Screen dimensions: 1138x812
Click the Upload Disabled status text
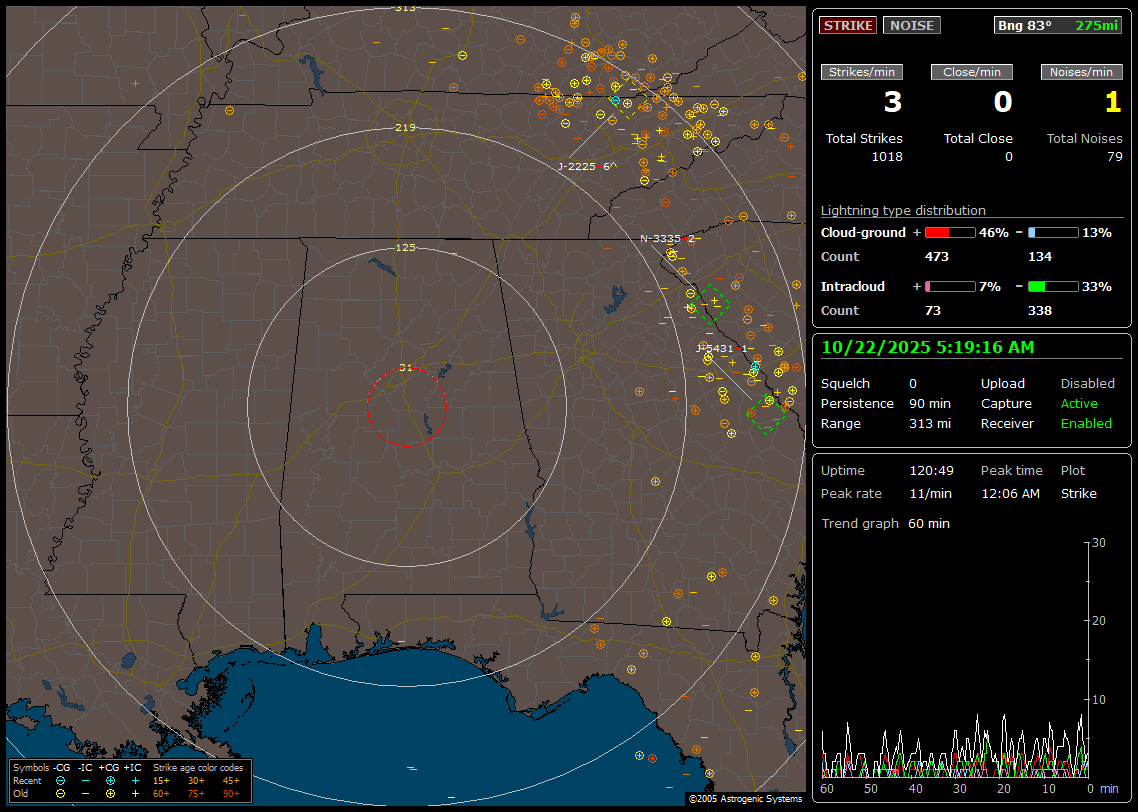click(1087, 384)
